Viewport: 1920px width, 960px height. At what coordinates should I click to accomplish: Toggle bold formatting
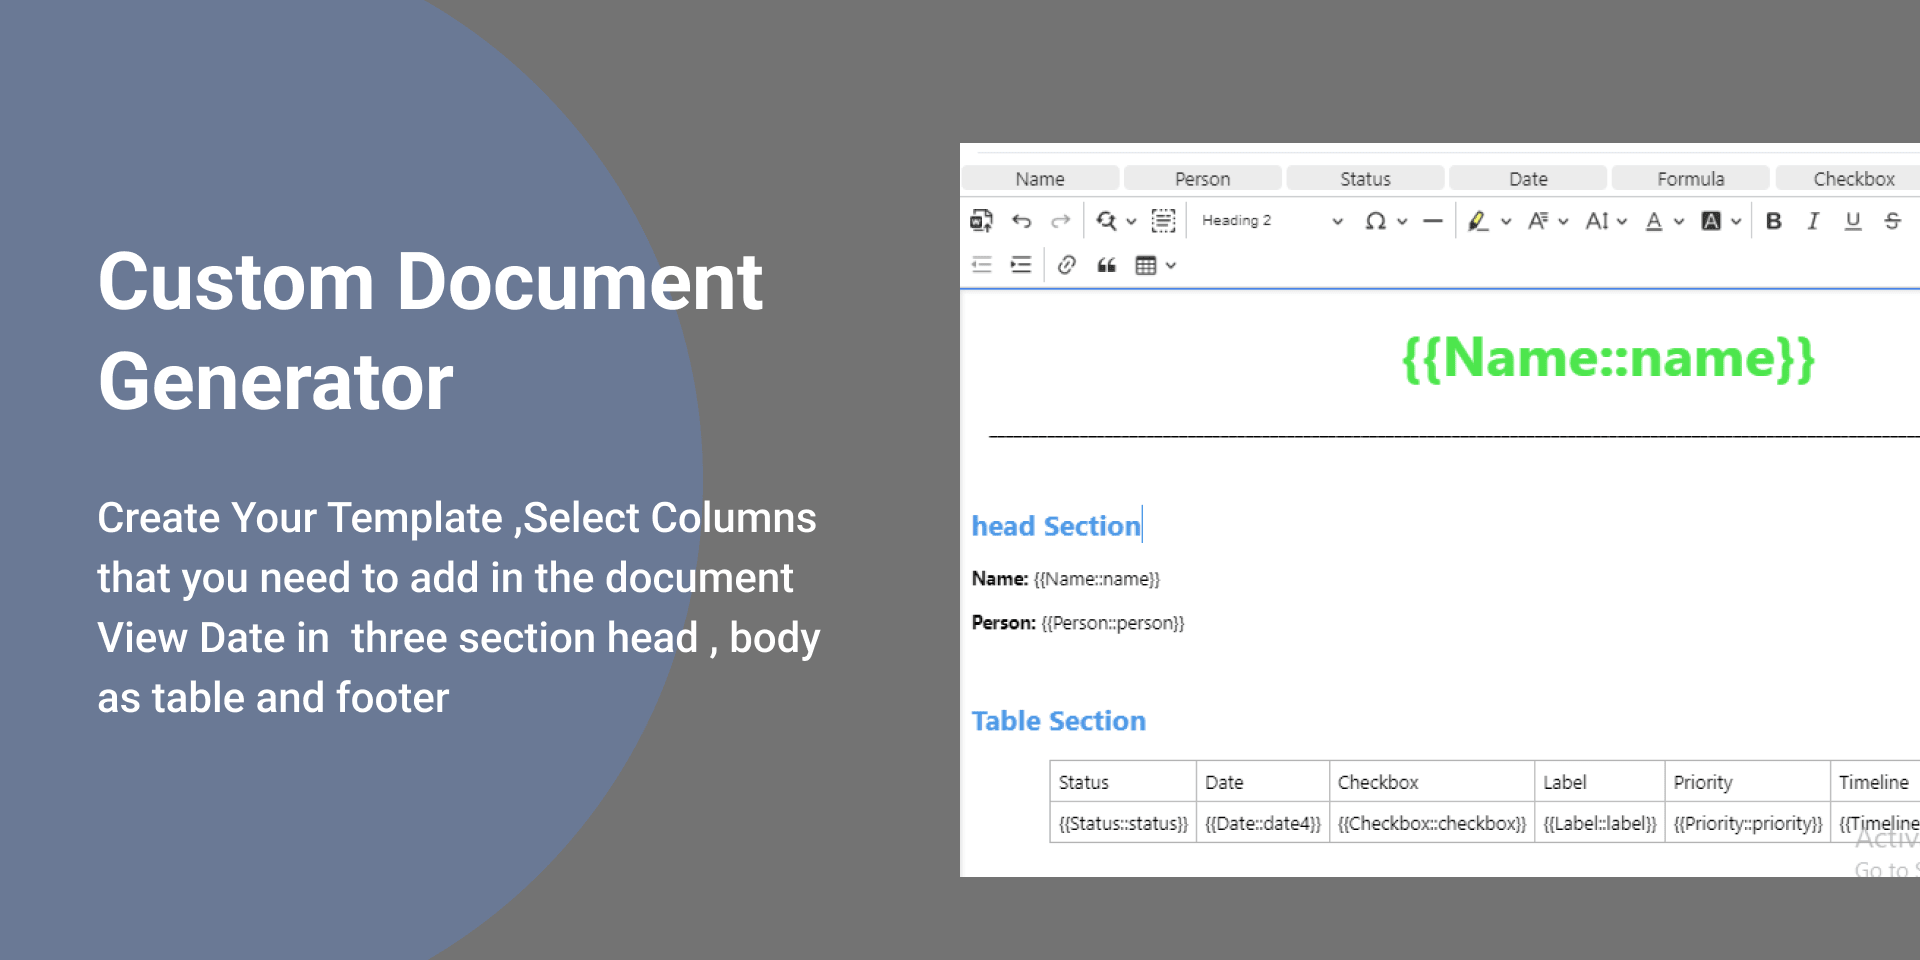(x=1774, y=221)
